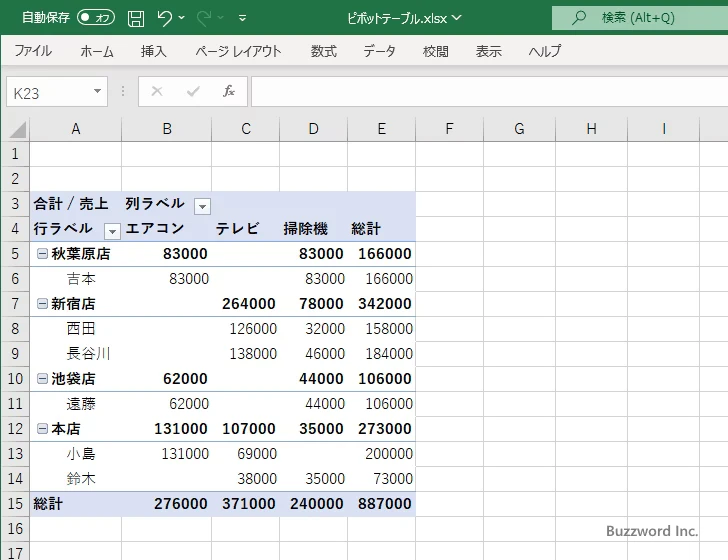Switch to the データ tab
Viewport: 728px width, 560px height.
379,51
